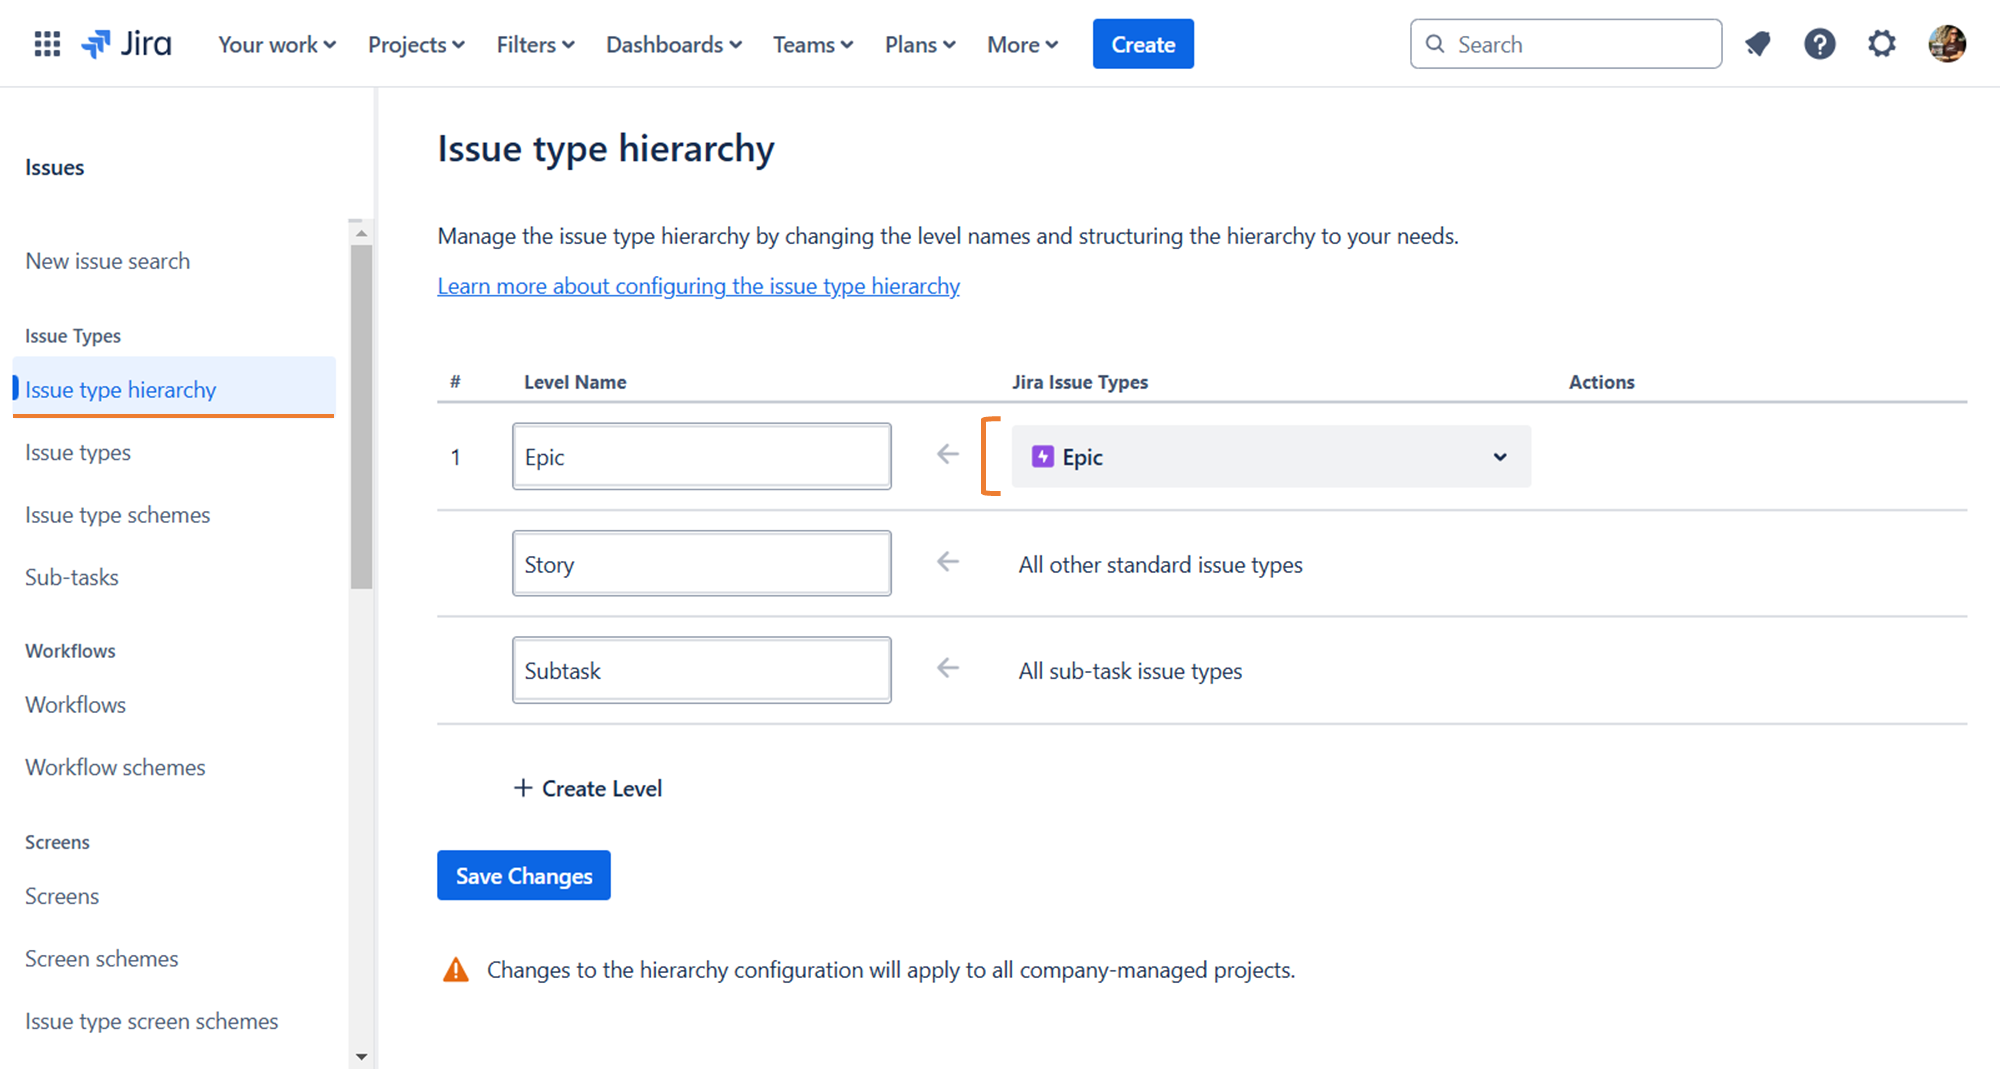The image size is (2000, 1069).
Task: Open the notifications bell icon
Action: (x=1758, y=43)
